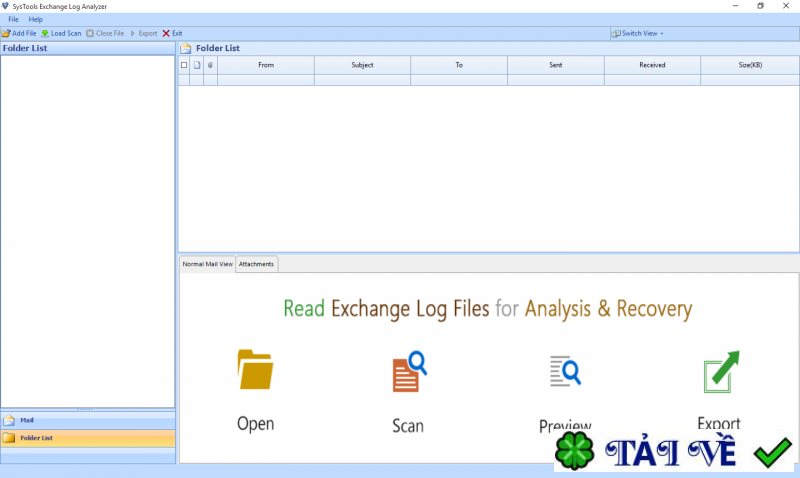The image size is (800, 478).
Task: Minimize the application window
Action: coord(735,6)
